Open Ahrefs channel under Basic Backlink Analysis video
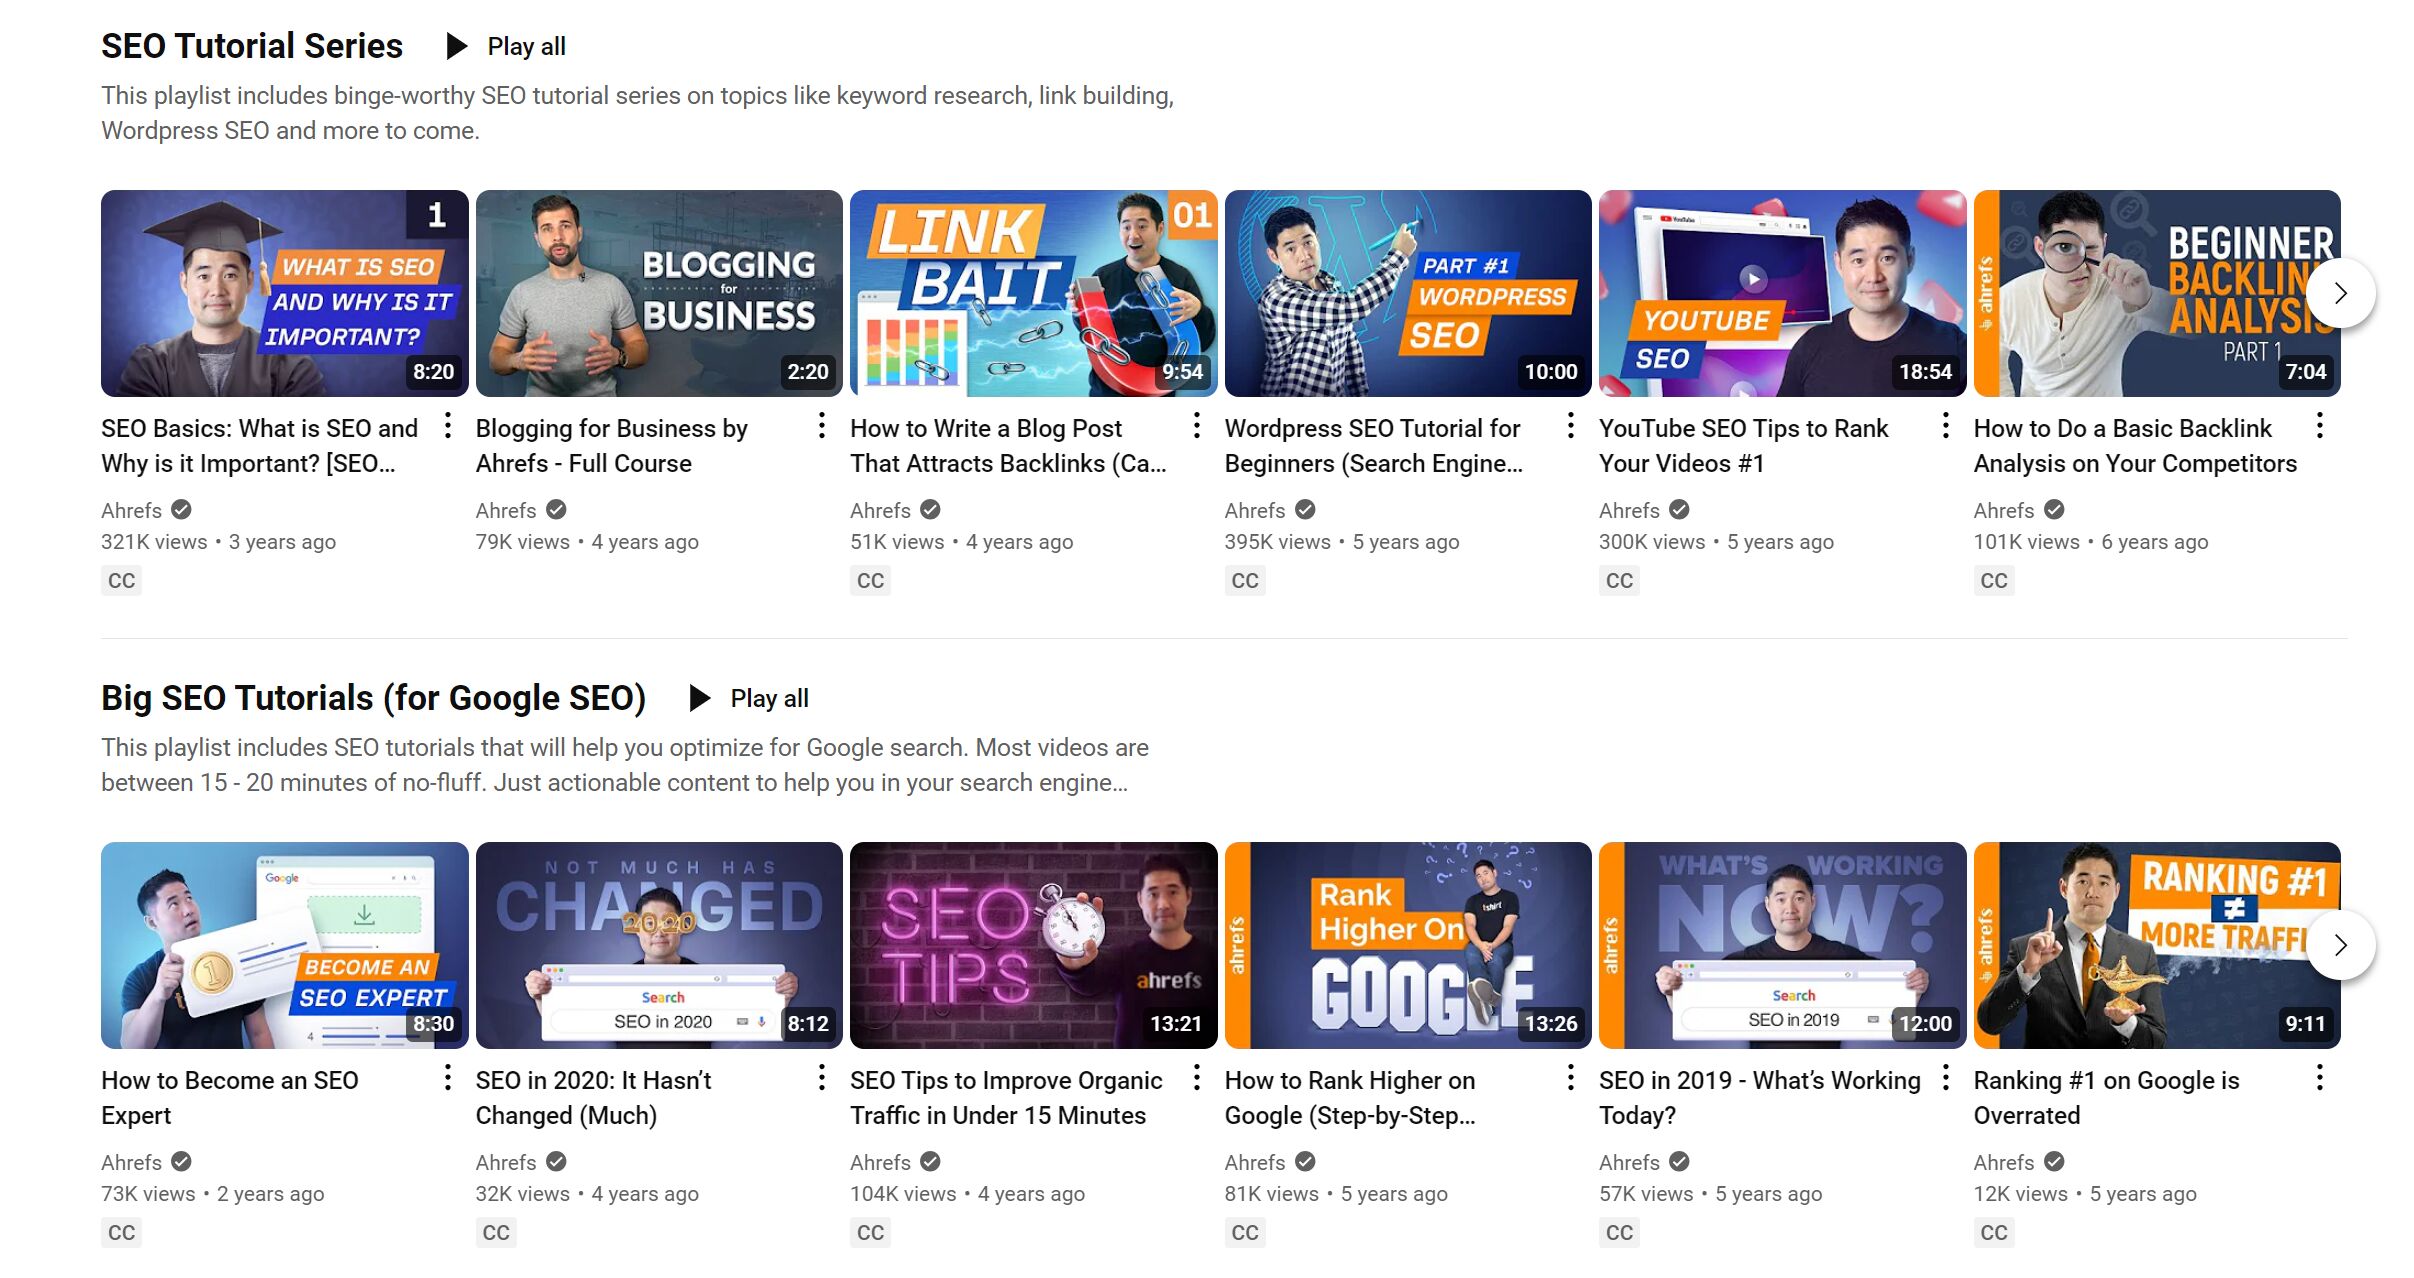The image size is (2414, 1278). pos(2003,511)
